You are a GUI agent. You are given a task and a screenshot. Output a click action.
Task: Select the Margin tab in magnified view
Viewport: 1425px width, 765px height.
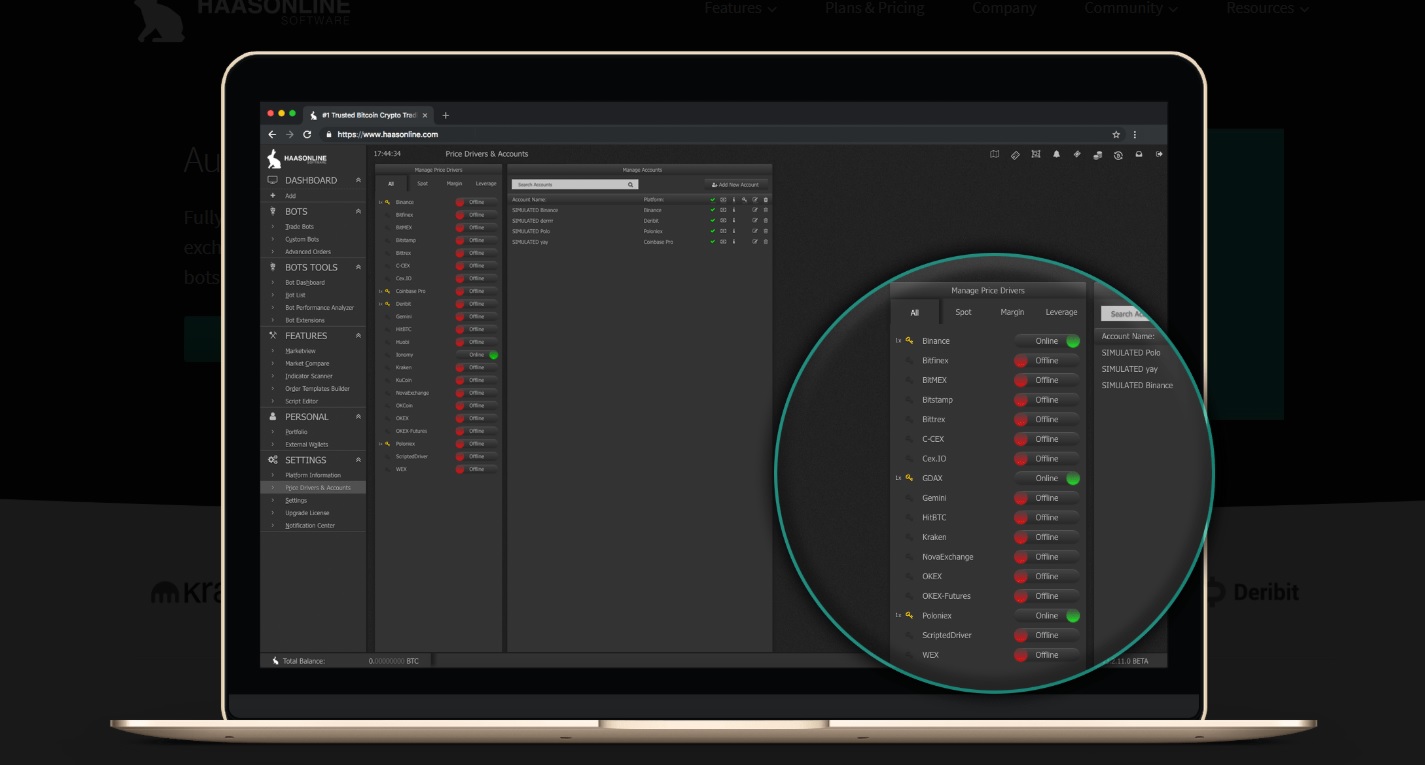[x=1012, y=312]
